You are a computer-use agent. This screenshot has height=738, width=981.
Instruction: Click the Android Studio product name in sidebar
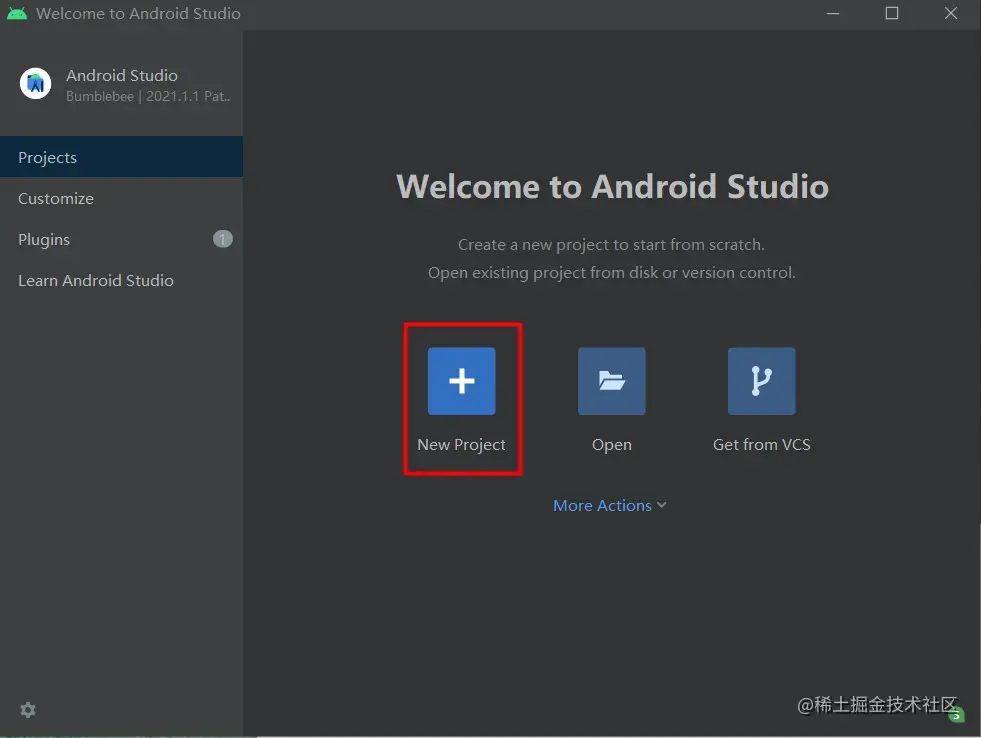[122, 76]
